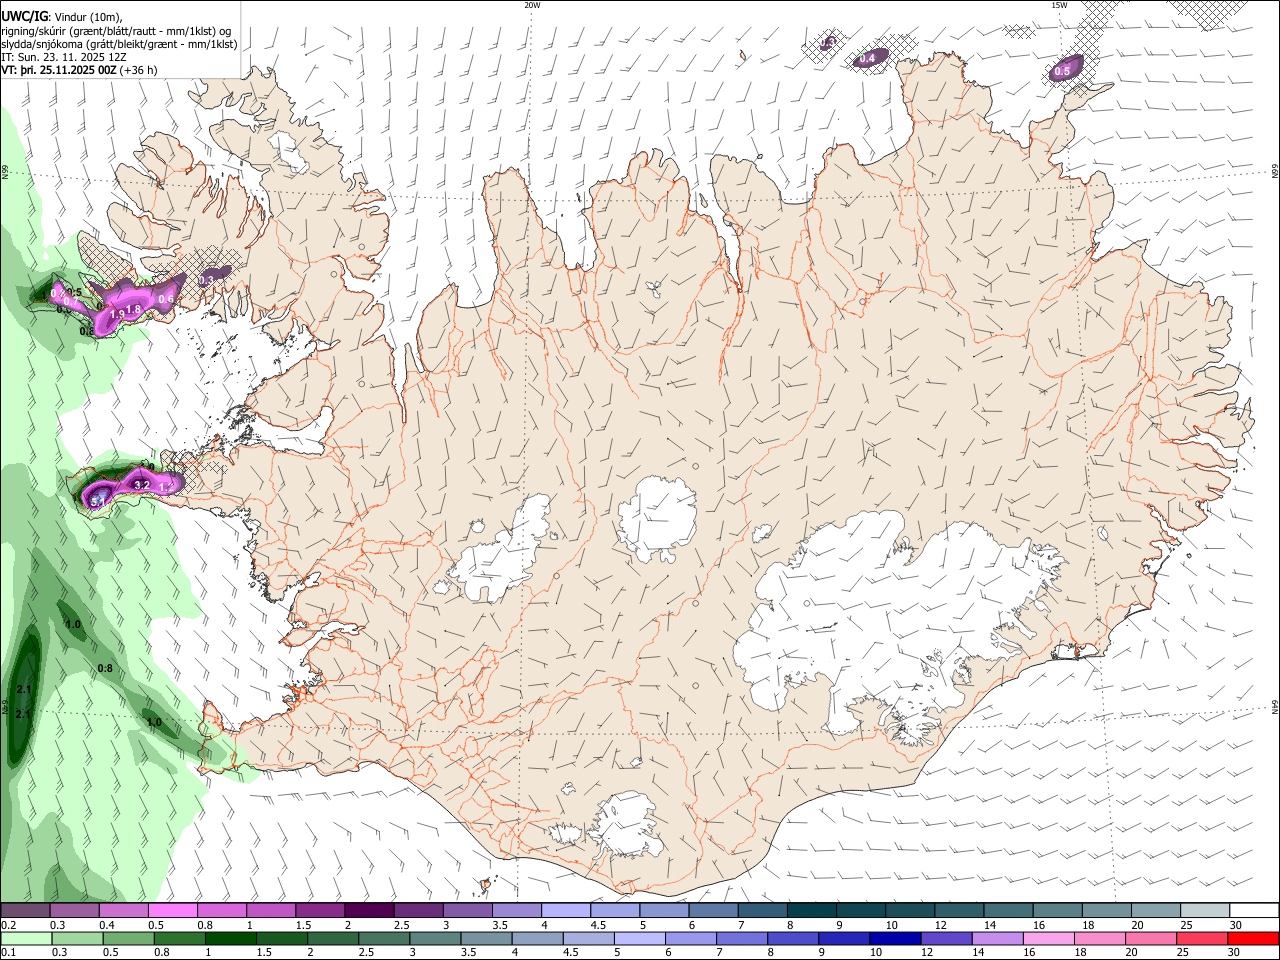Click the white 30 swatch in the upper legend
This screenshot has height=960, width=1280.
point(1254,911)
